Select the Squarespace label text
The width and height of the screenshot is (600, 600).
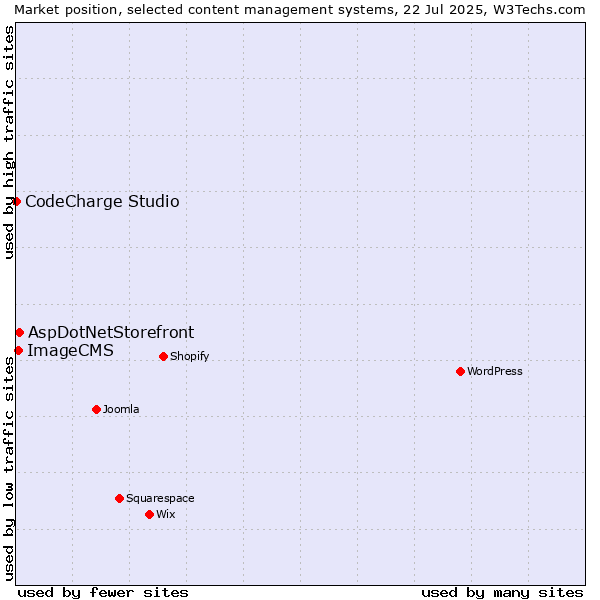click(x=160, y=498)
